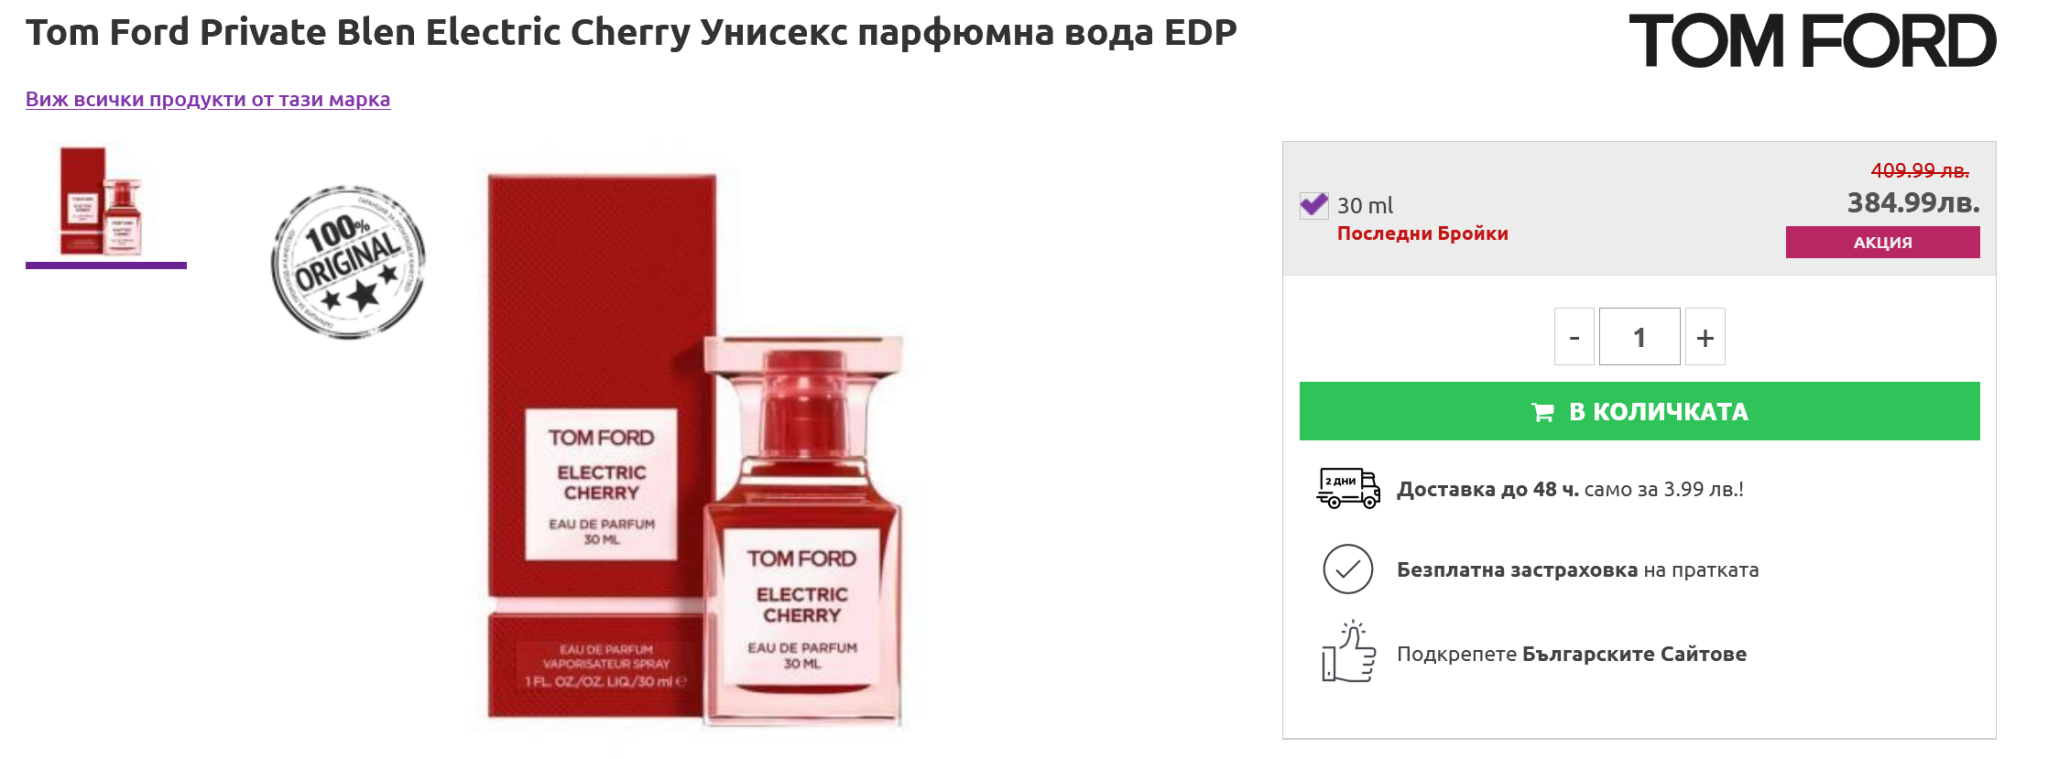Click the main perfume bottle image
Screen dimensions: 2048x759
point(695,448)
